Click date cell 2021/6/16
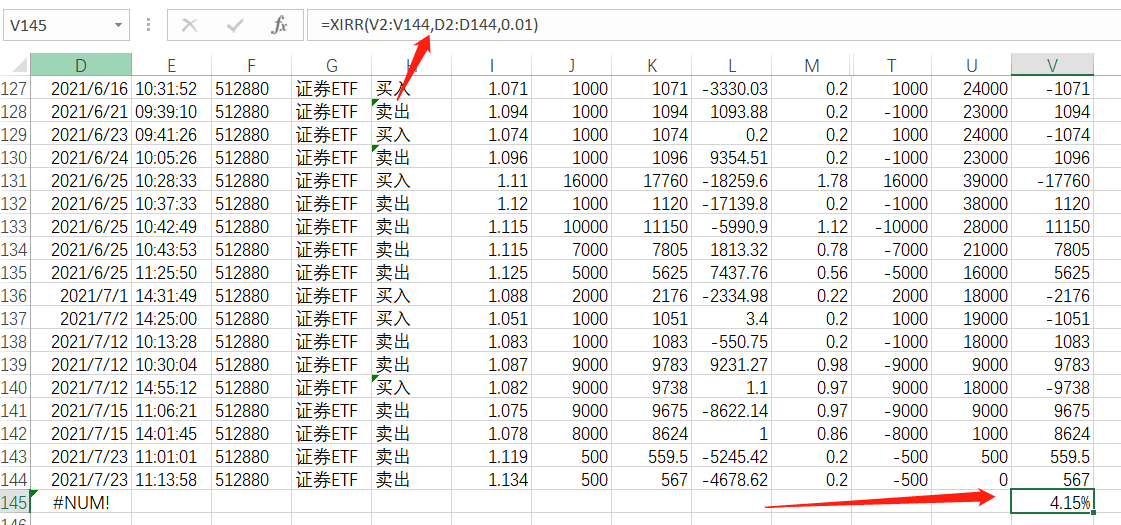The height and width of the screenshot is (525, 1121). click(81, 89)
